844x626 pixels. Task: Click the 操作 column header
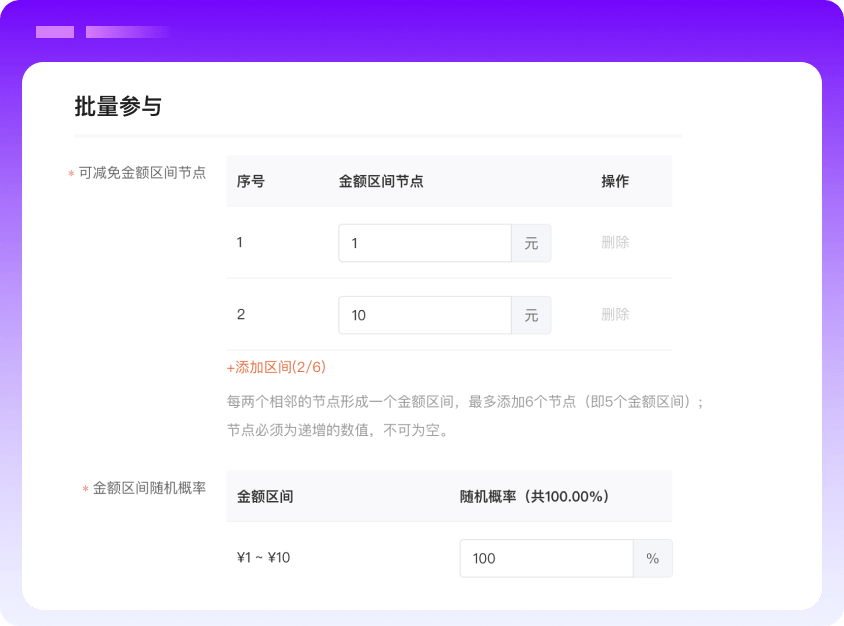point(615,182)
